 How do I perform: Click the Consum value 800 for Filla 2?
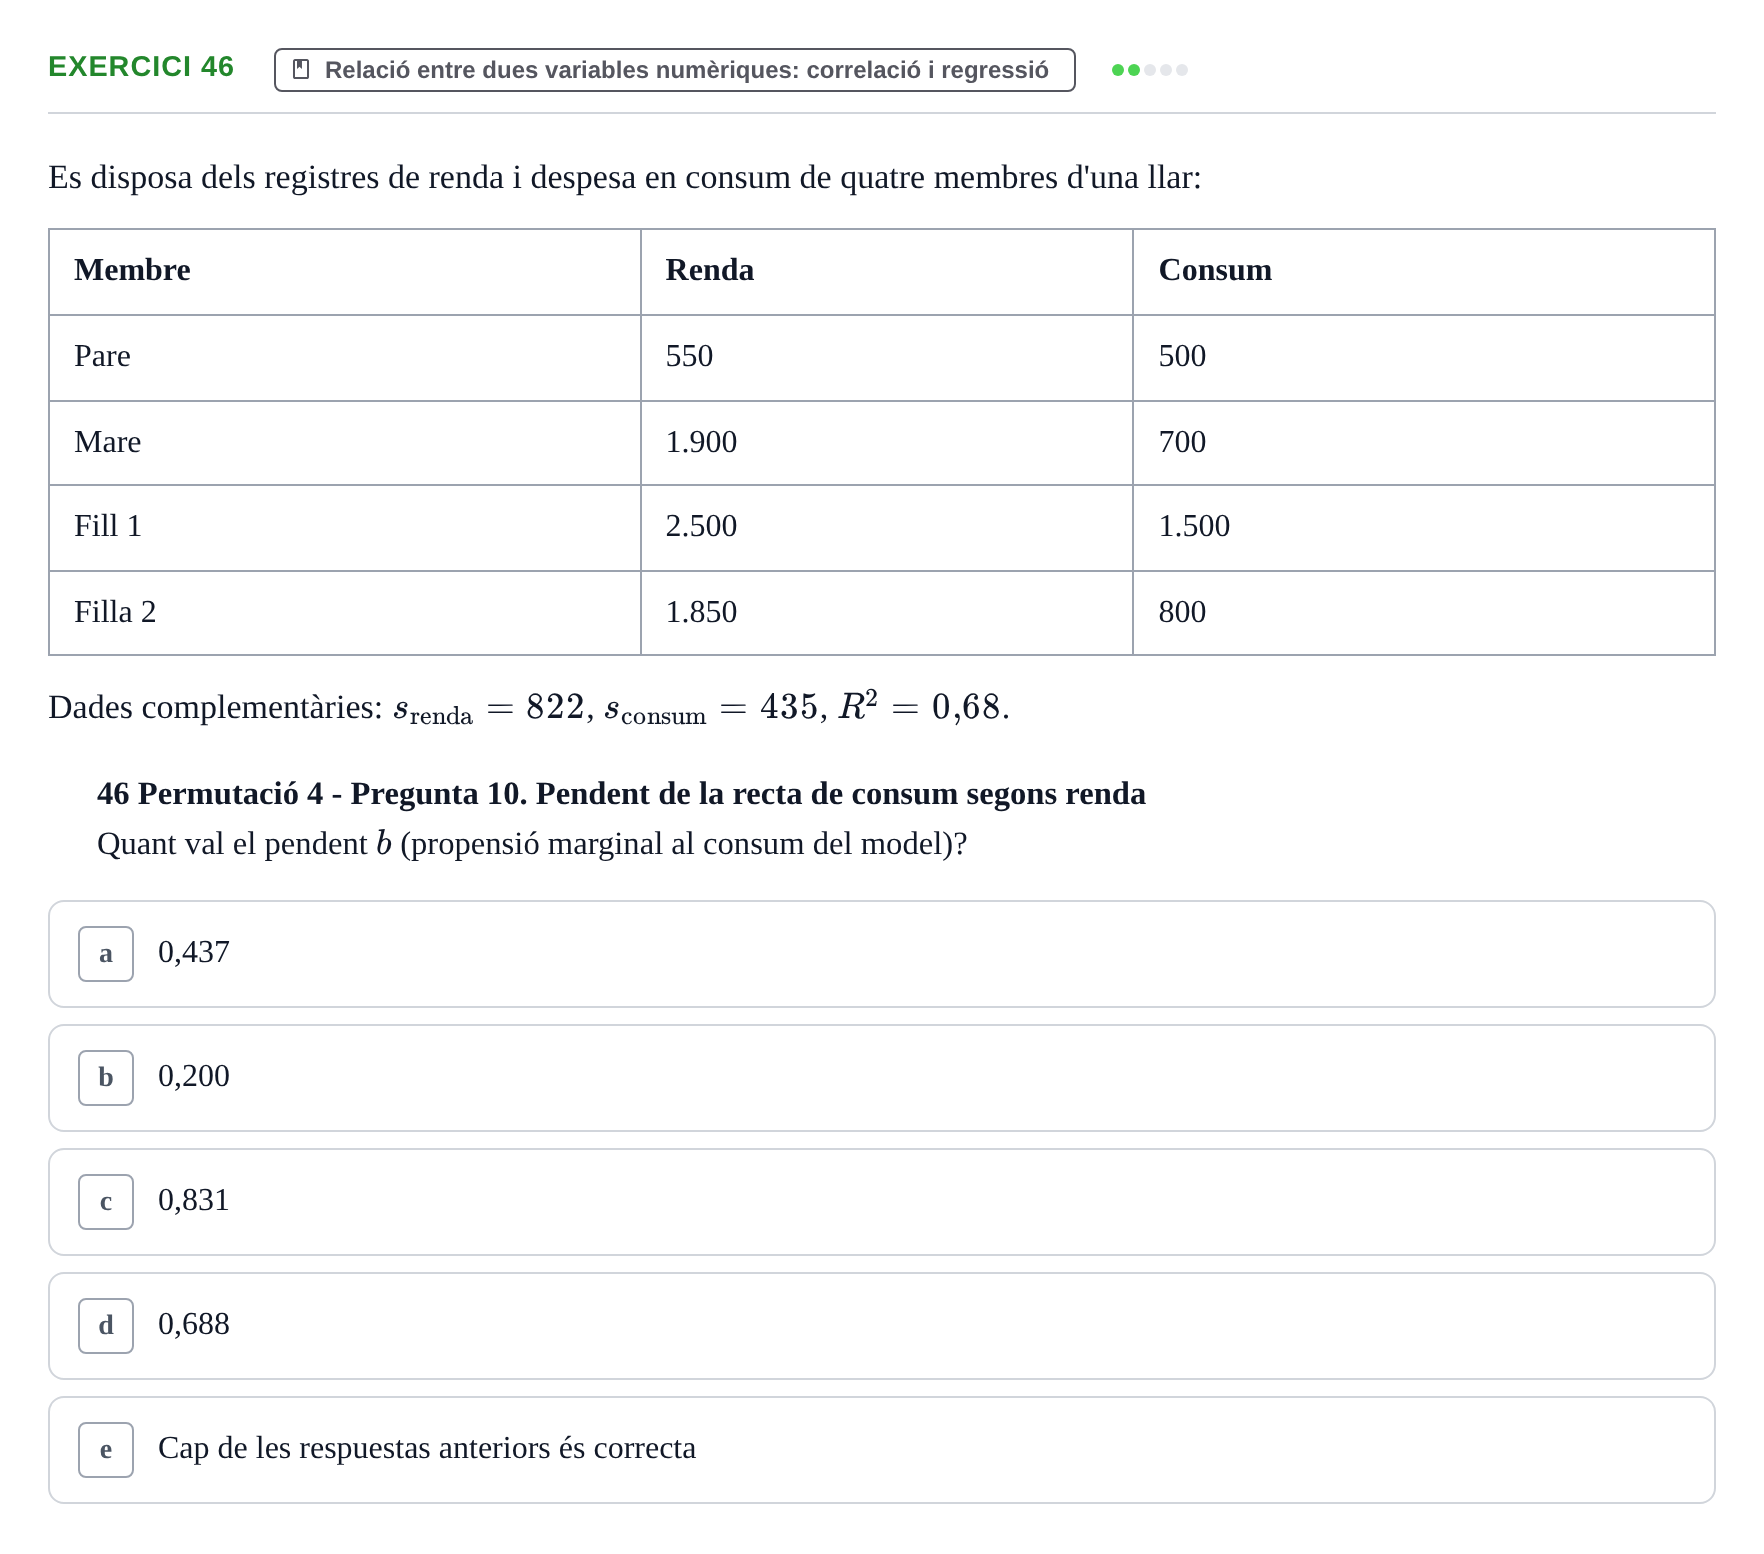(x=1182, y=612)
